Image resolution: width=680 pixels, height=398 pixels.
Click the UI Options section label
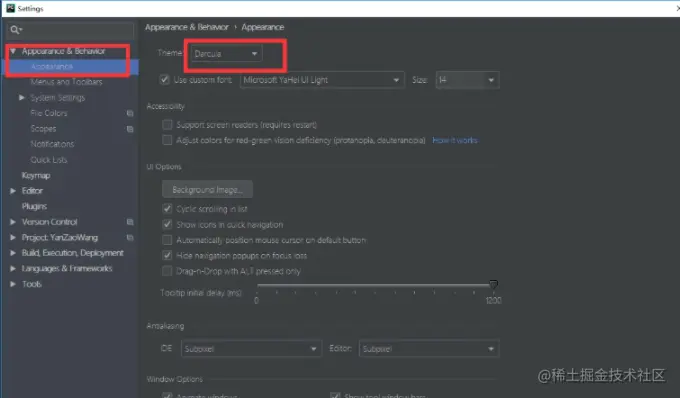[x=164, y=166]
